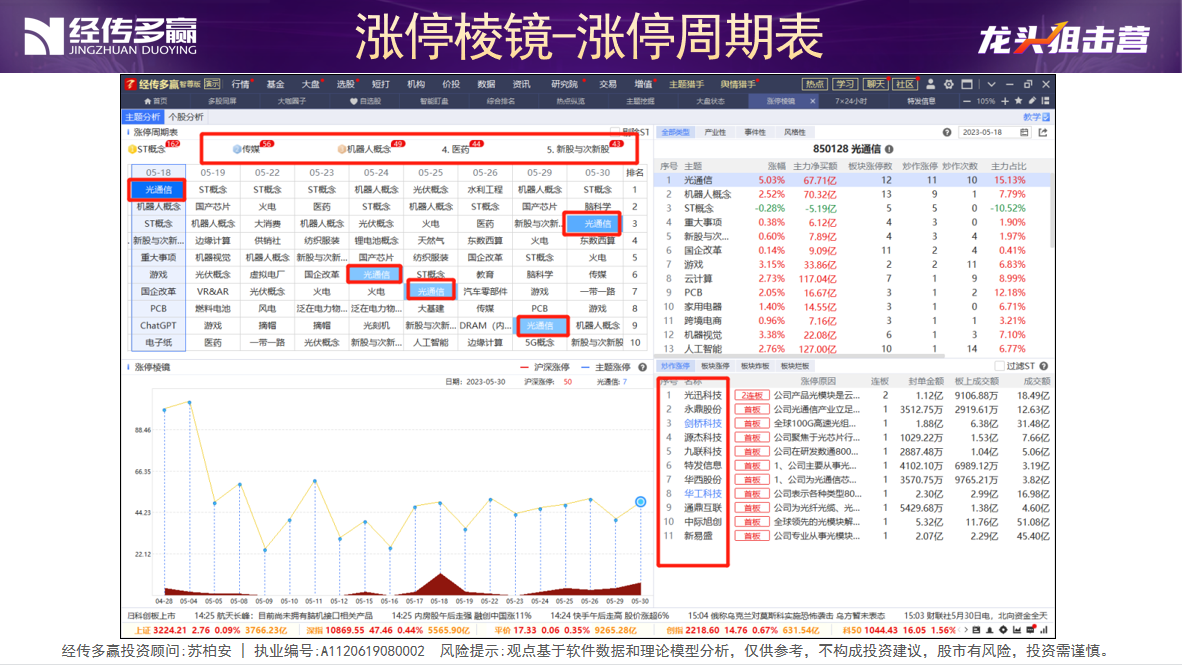The height and width of the screenshot is (665, 1182).
Task: Switch to the 板块炸板 tab
Action: [755, 366]
